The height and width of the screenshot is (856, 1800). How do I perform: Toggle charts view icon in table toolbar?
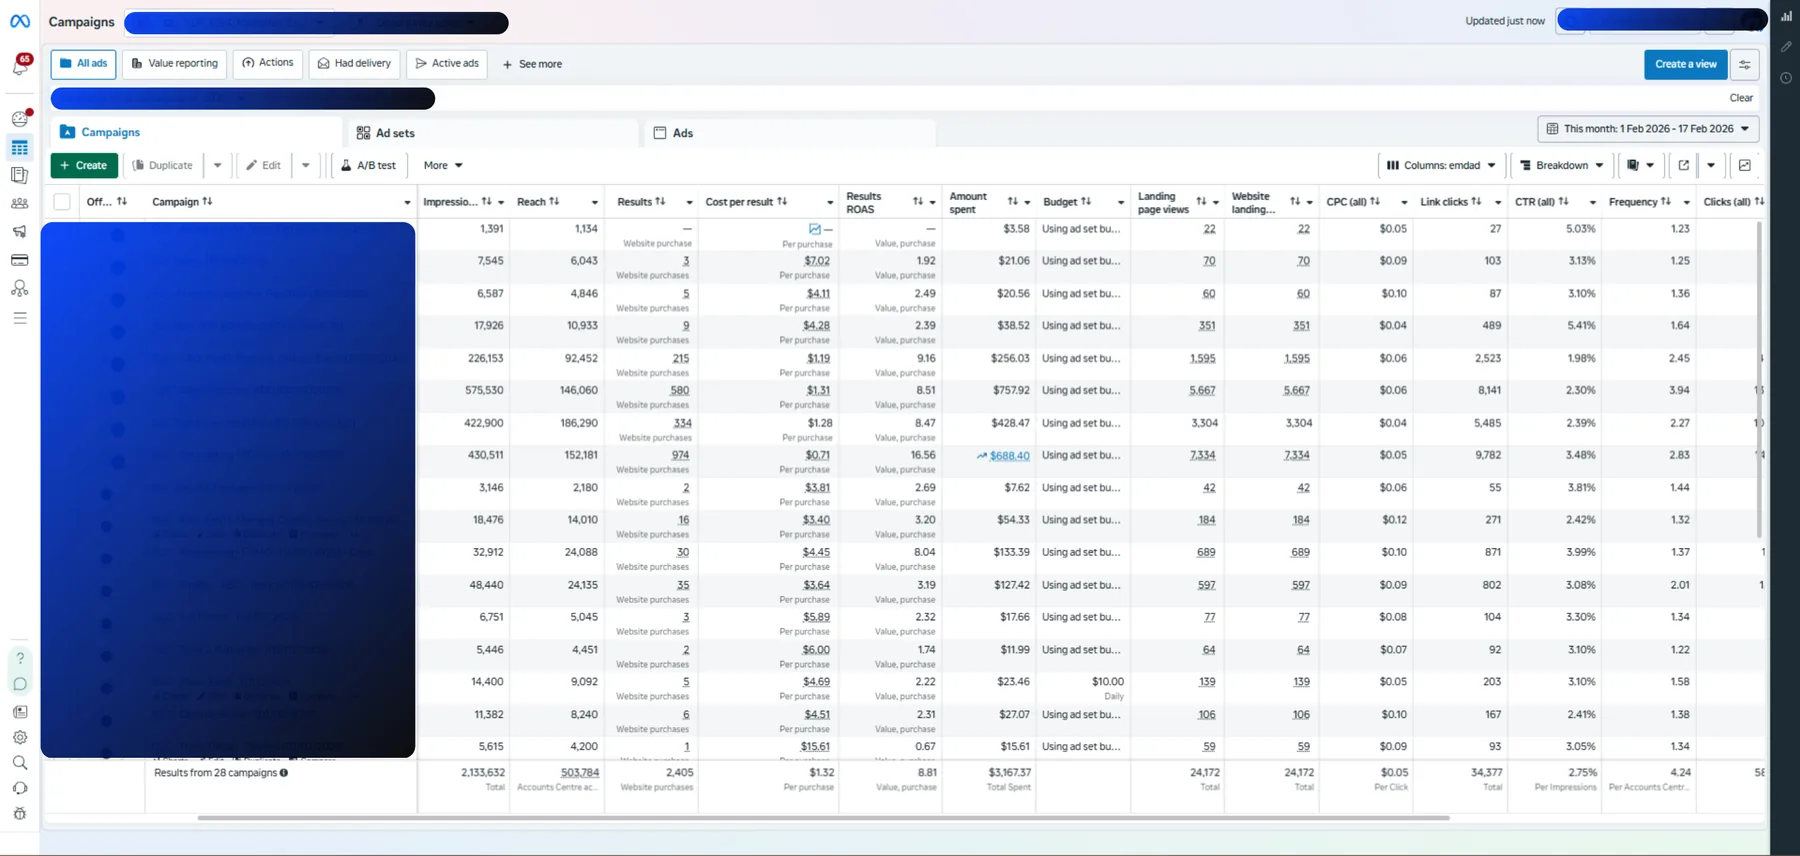pyautogui.click(x=1745, y=165)
